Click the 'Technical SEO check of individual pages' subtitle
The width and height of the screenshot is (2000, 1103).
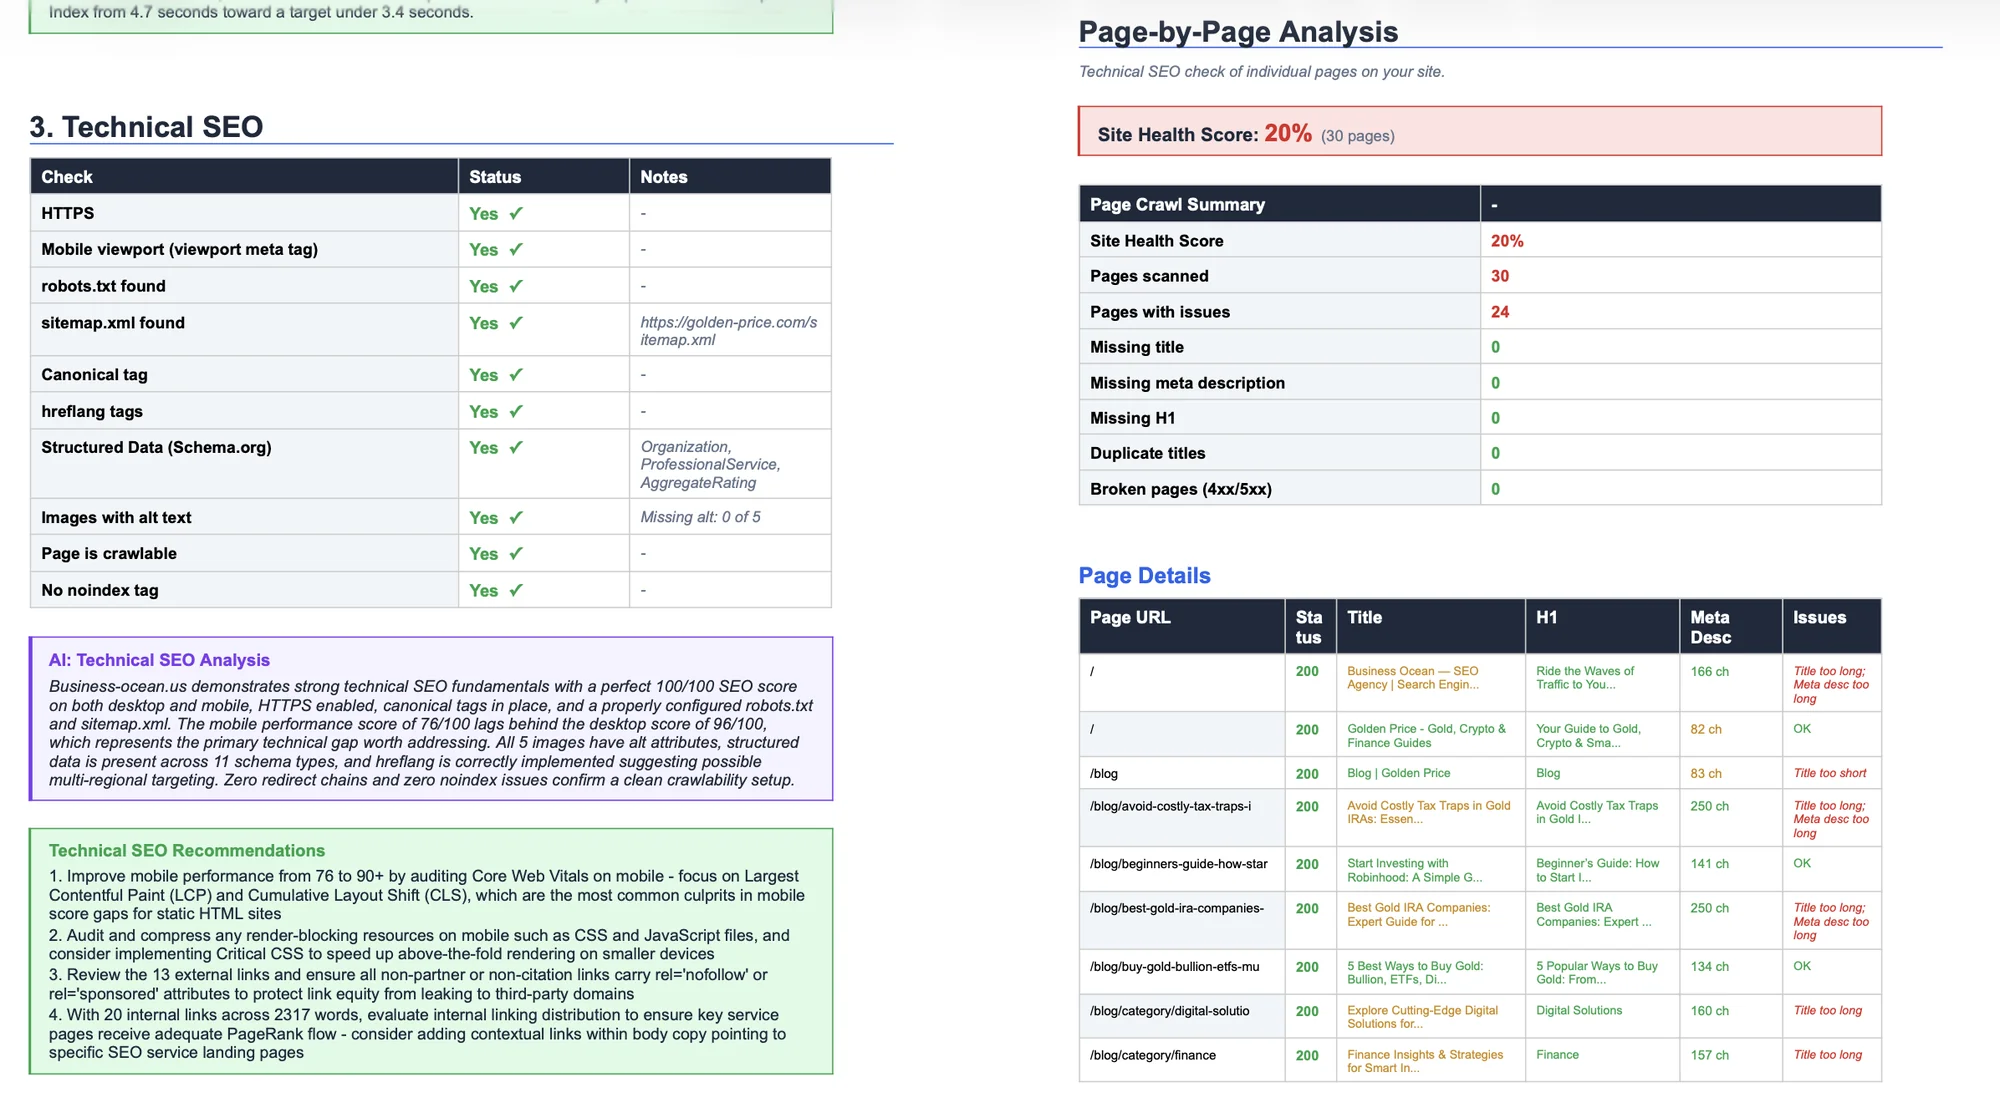(1261, 72)
